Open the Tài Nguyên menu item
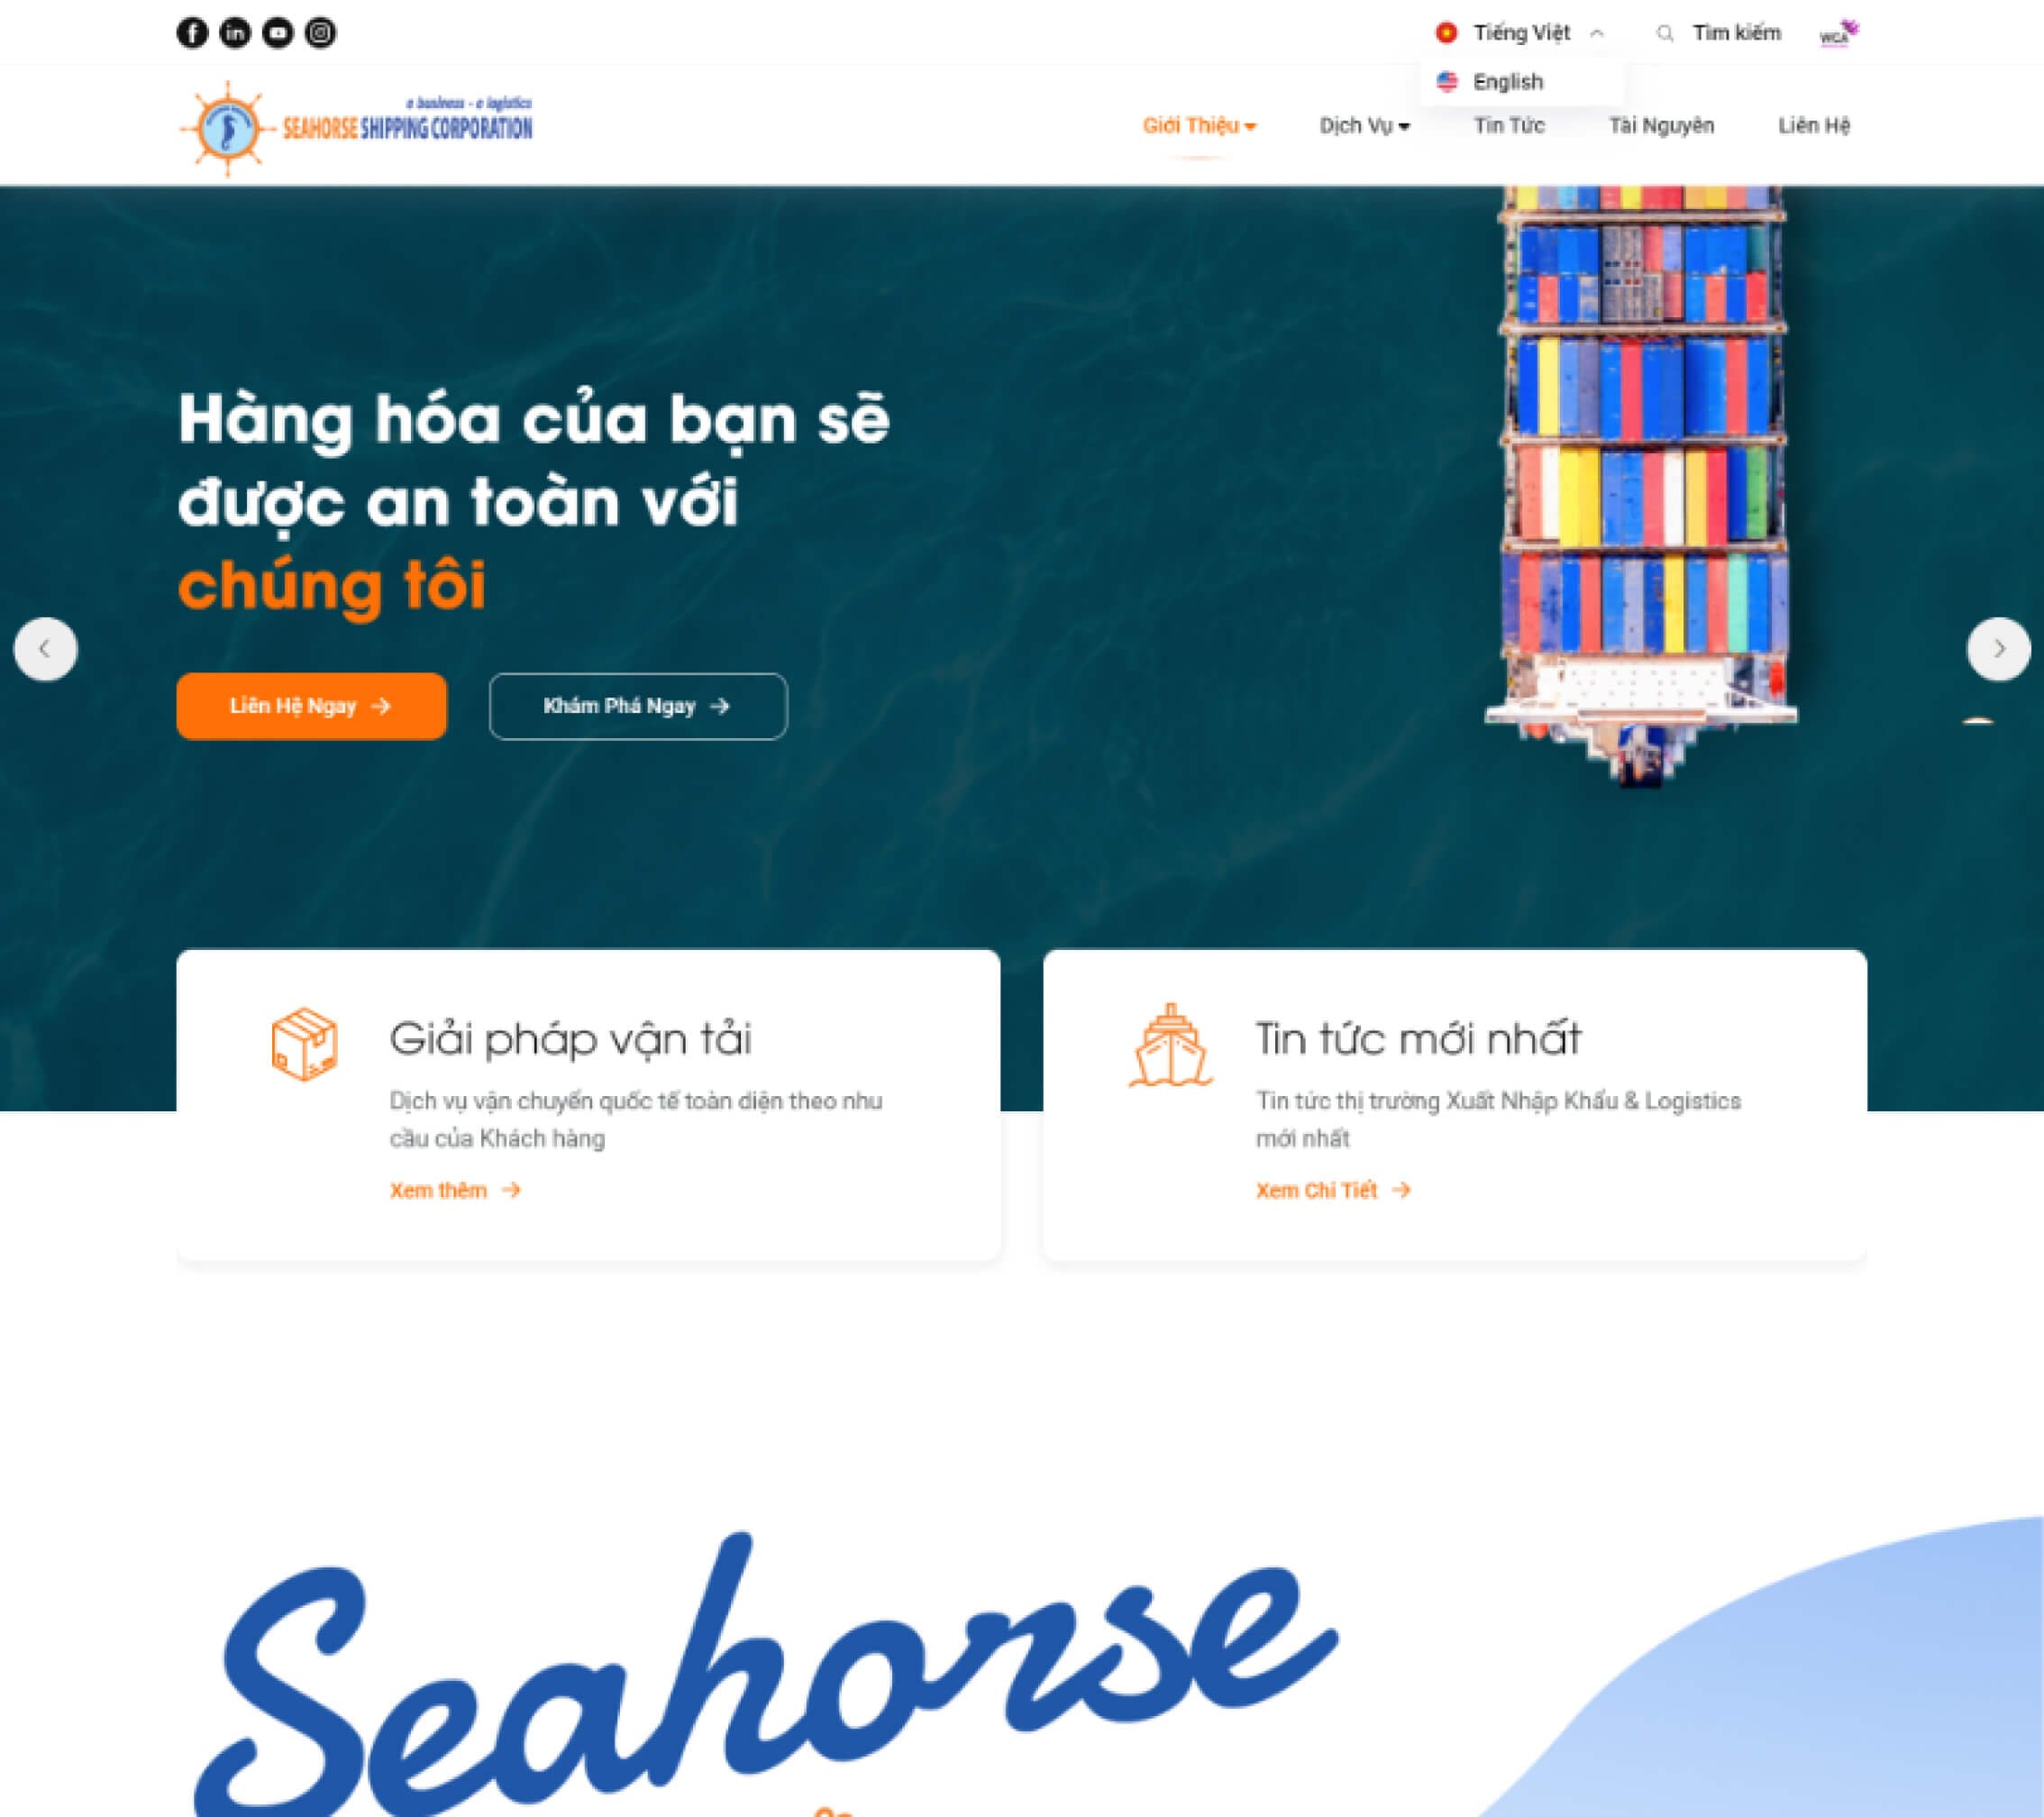Viewport: 2044px width, 1817px height. point(1661,126)
